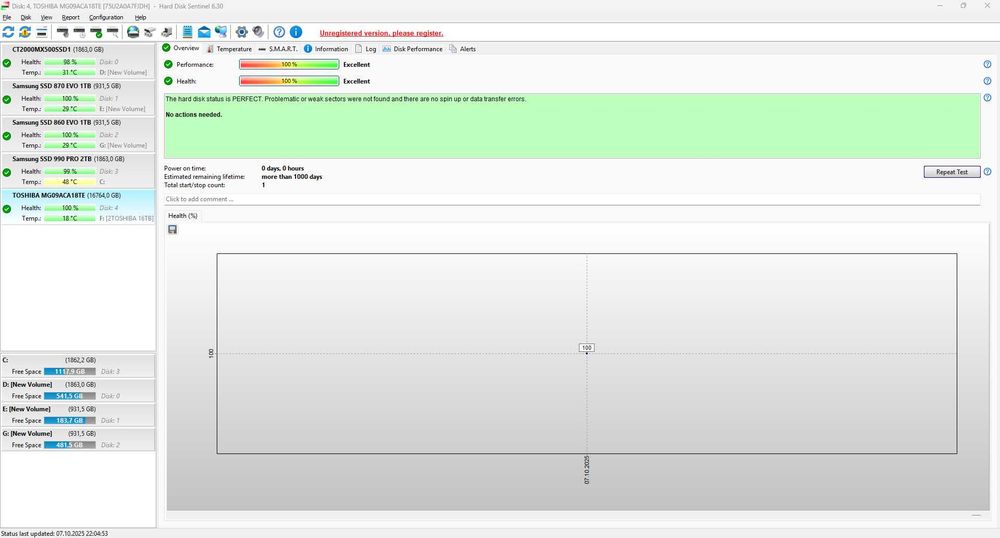
Task: Click the C: free space 1117,9 GB bar
Action: point(70,371)
